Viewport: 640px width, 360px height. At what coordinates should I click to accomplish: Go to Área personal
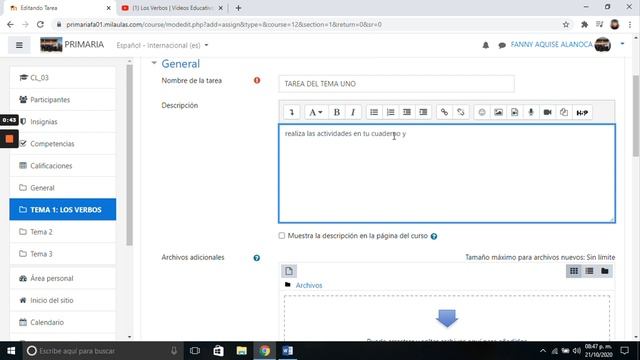63,278
